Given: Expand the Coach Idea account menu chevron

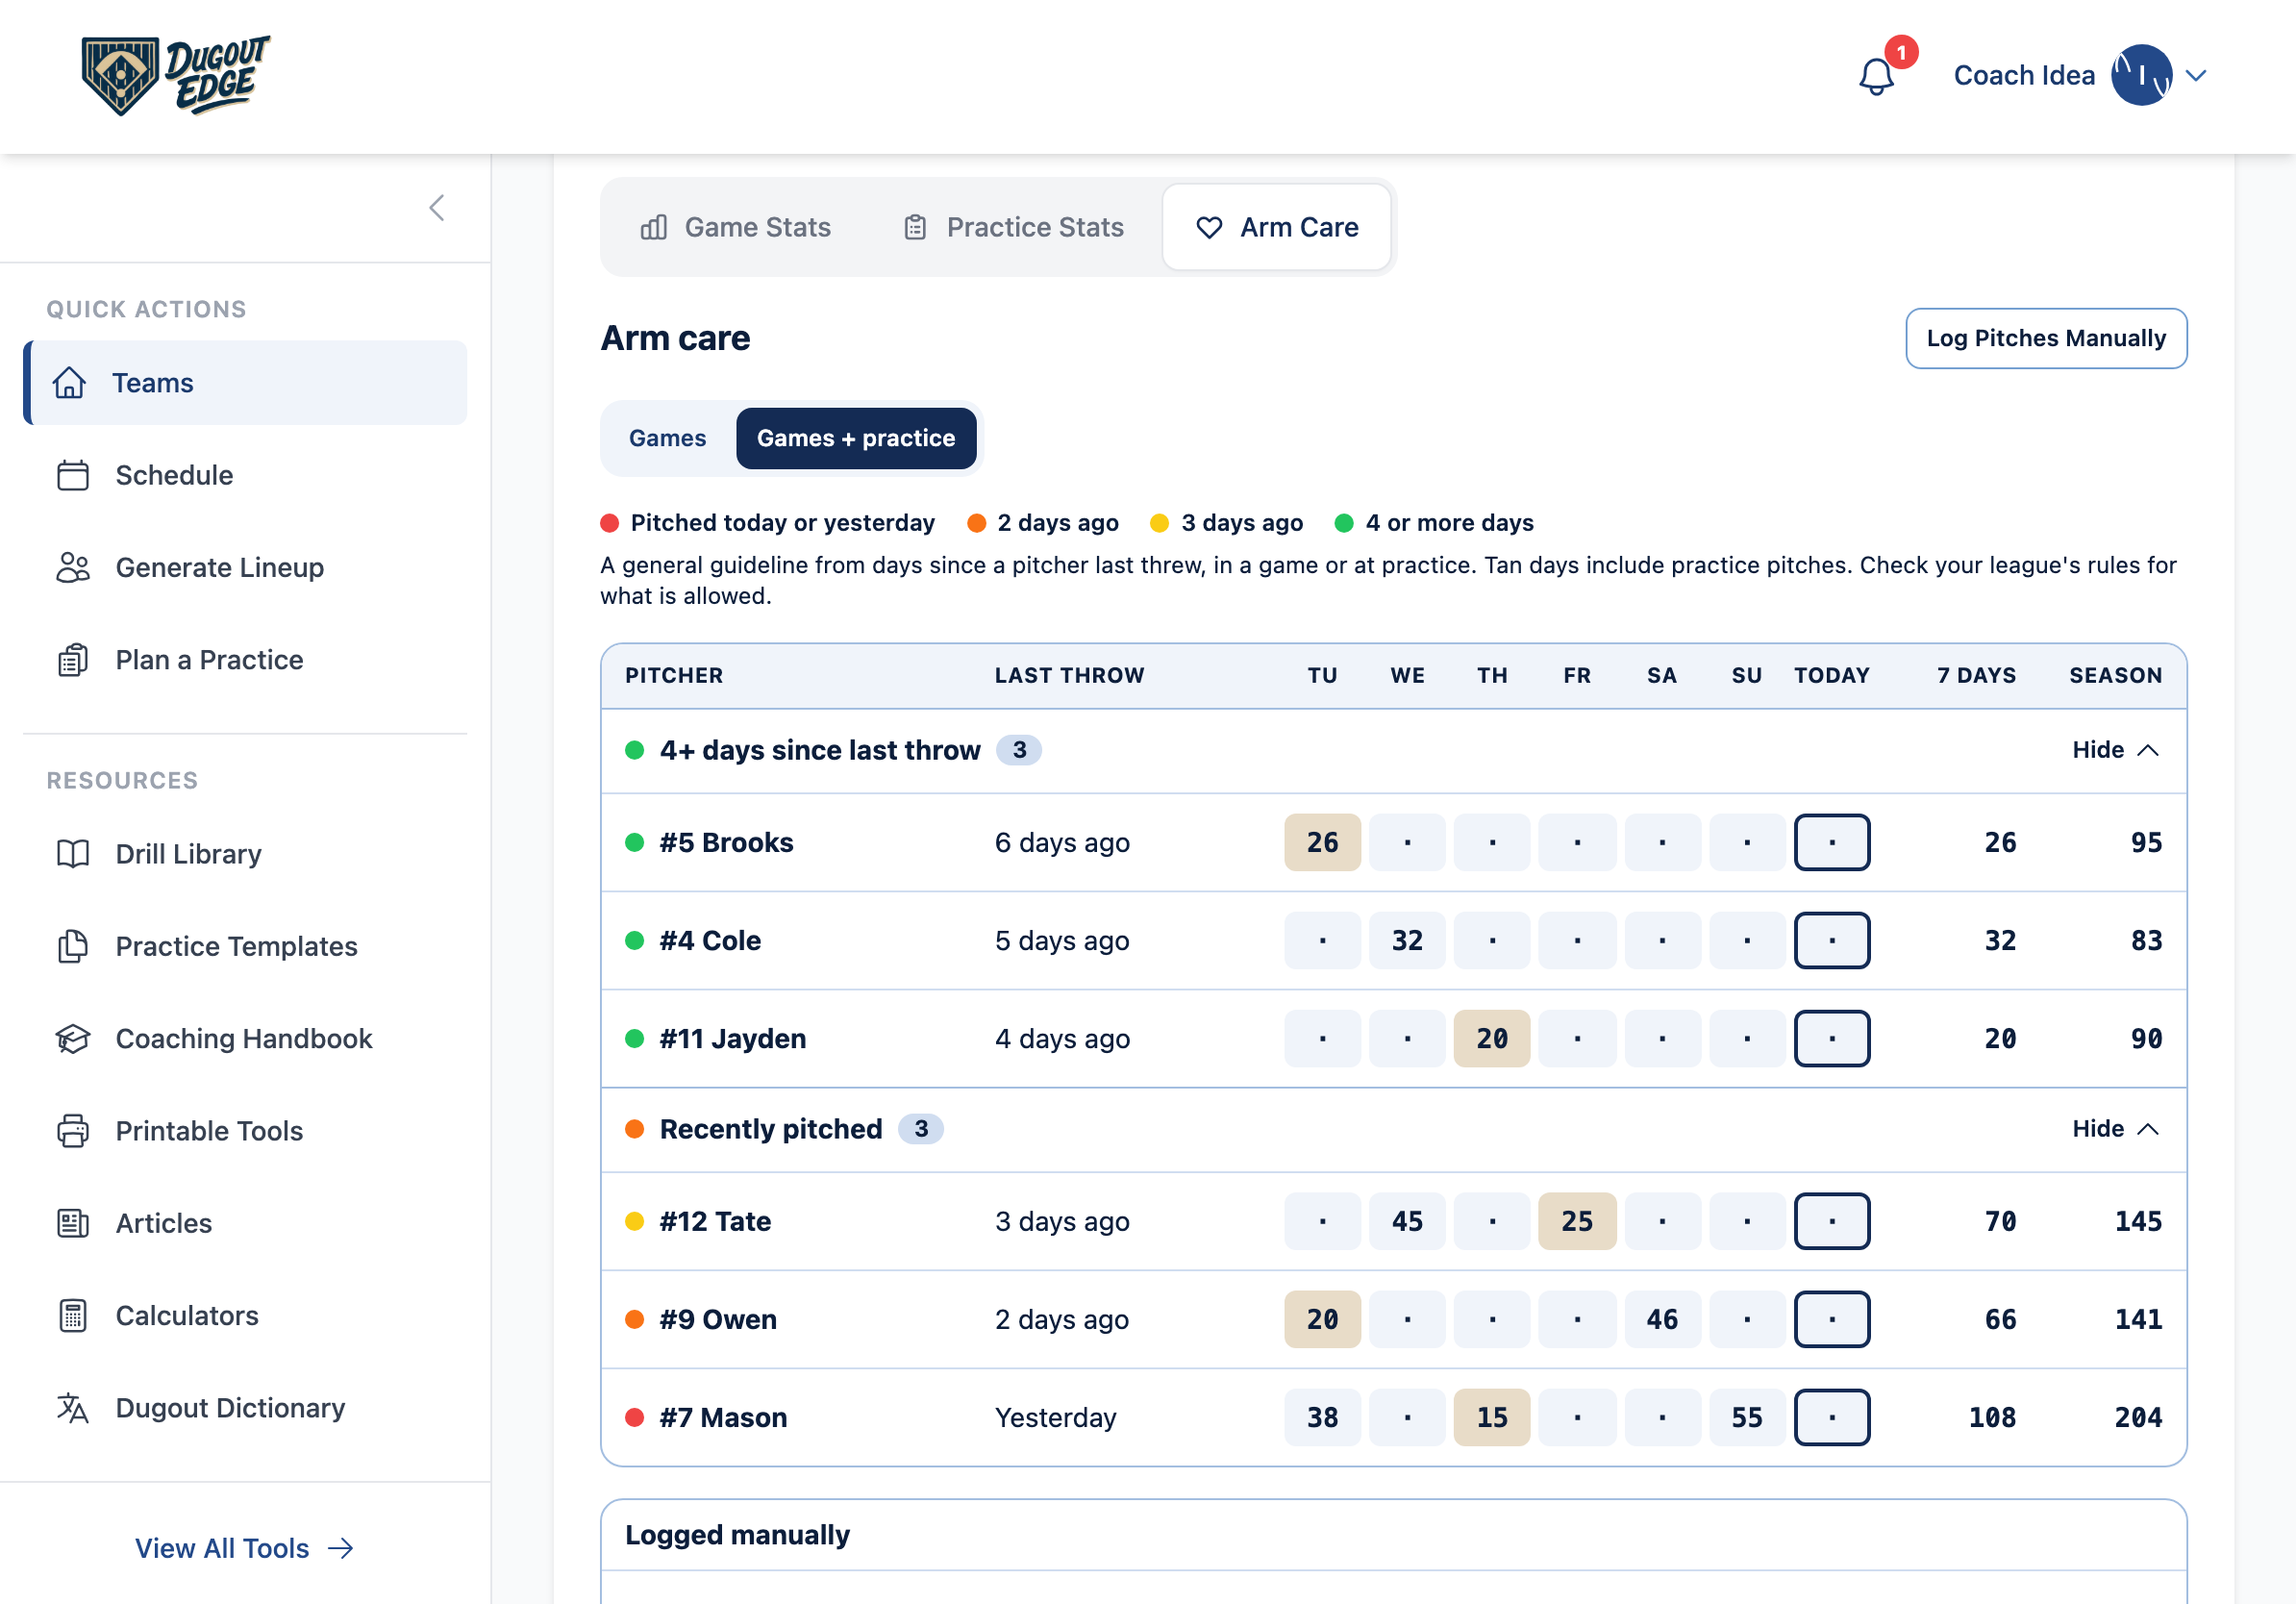Looking at the screenshot, I should click(2196, 76).
